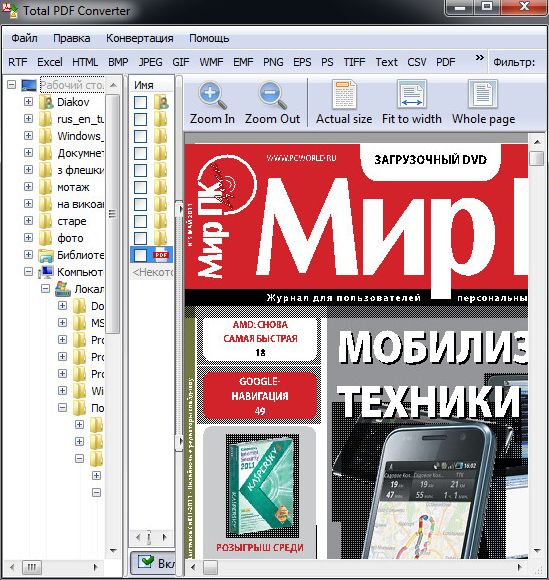Convert to PNG format

tap(273, 62)
